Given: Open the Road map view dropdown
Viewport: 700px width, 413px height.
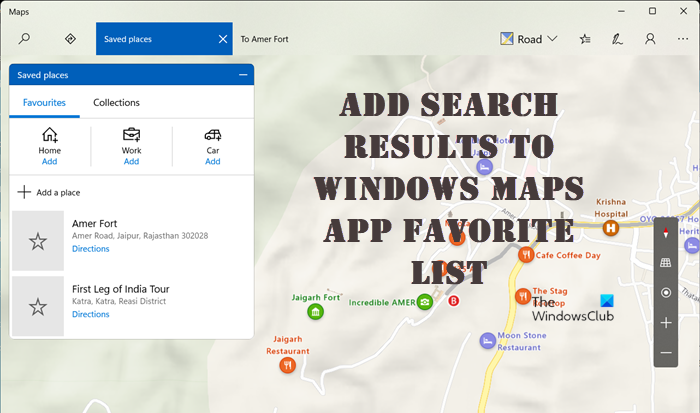Looking at the screenshot, I should coord(529,39).
